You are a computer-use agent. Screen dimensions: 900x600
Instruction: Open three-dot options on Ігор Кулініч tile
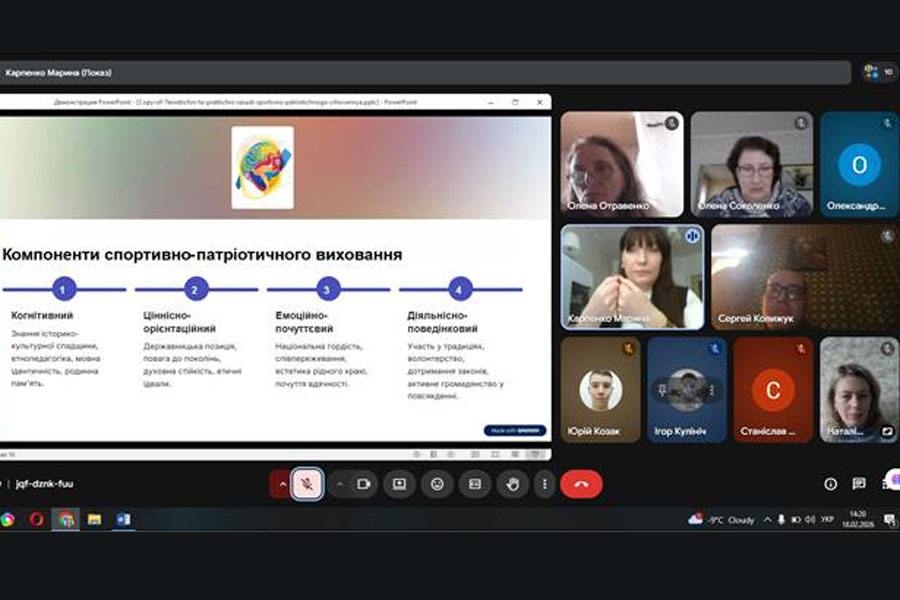pyautogui.click(x=712, y=390)
